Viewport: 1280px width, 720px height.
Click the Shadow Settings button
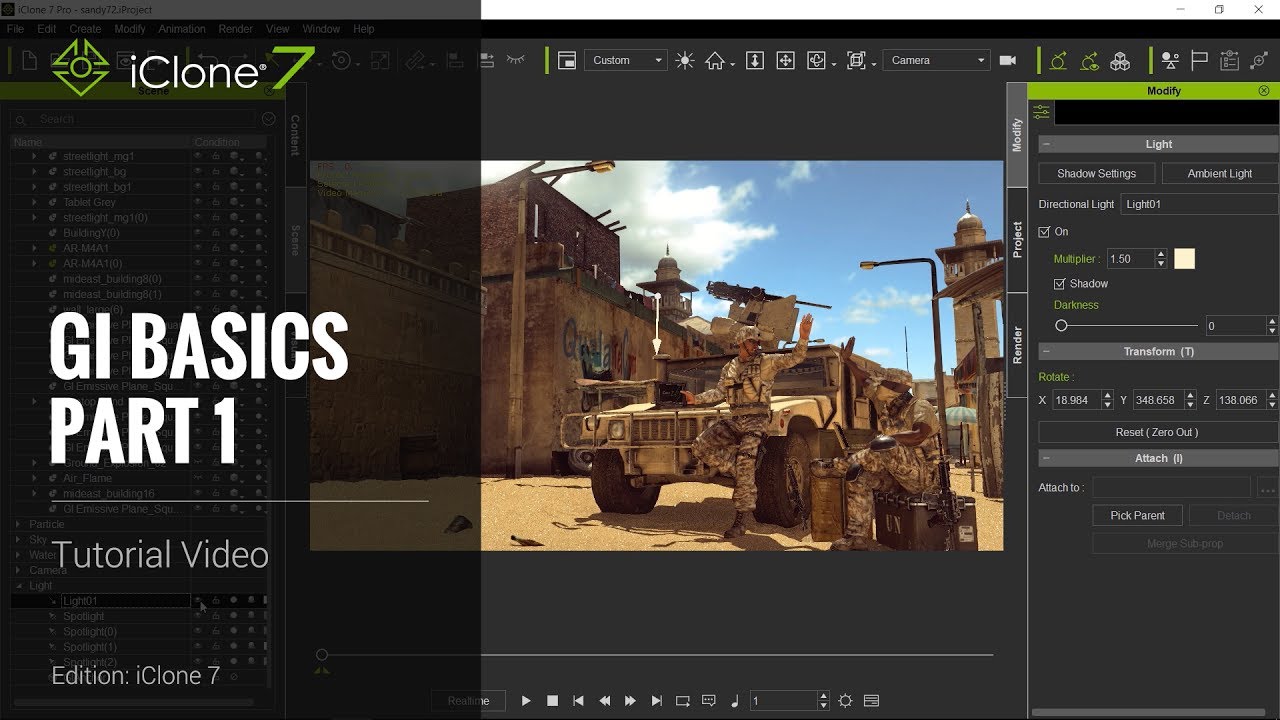click(1096, 173)
